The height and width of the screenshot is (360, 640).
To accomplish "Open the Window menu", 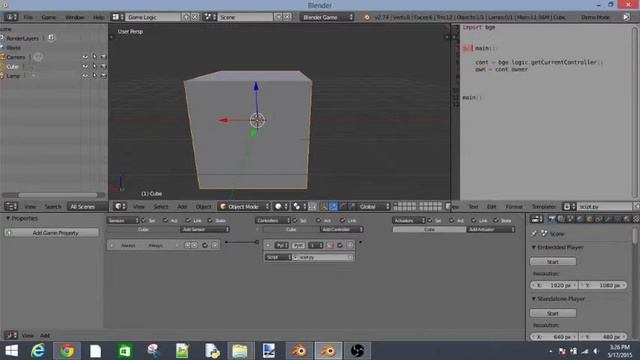I will [x=75, y=17].
